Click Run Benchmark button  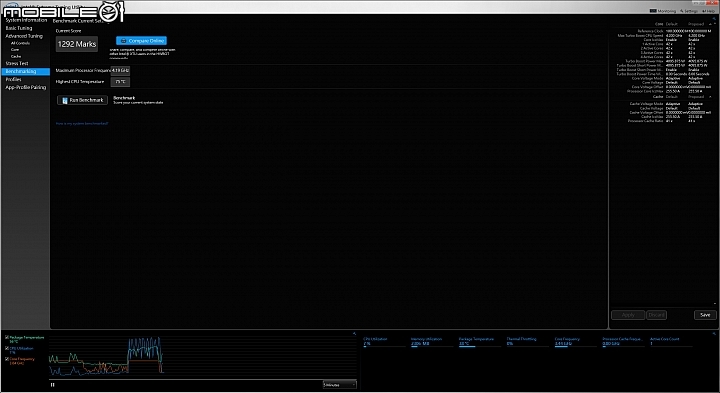point(83,100)
